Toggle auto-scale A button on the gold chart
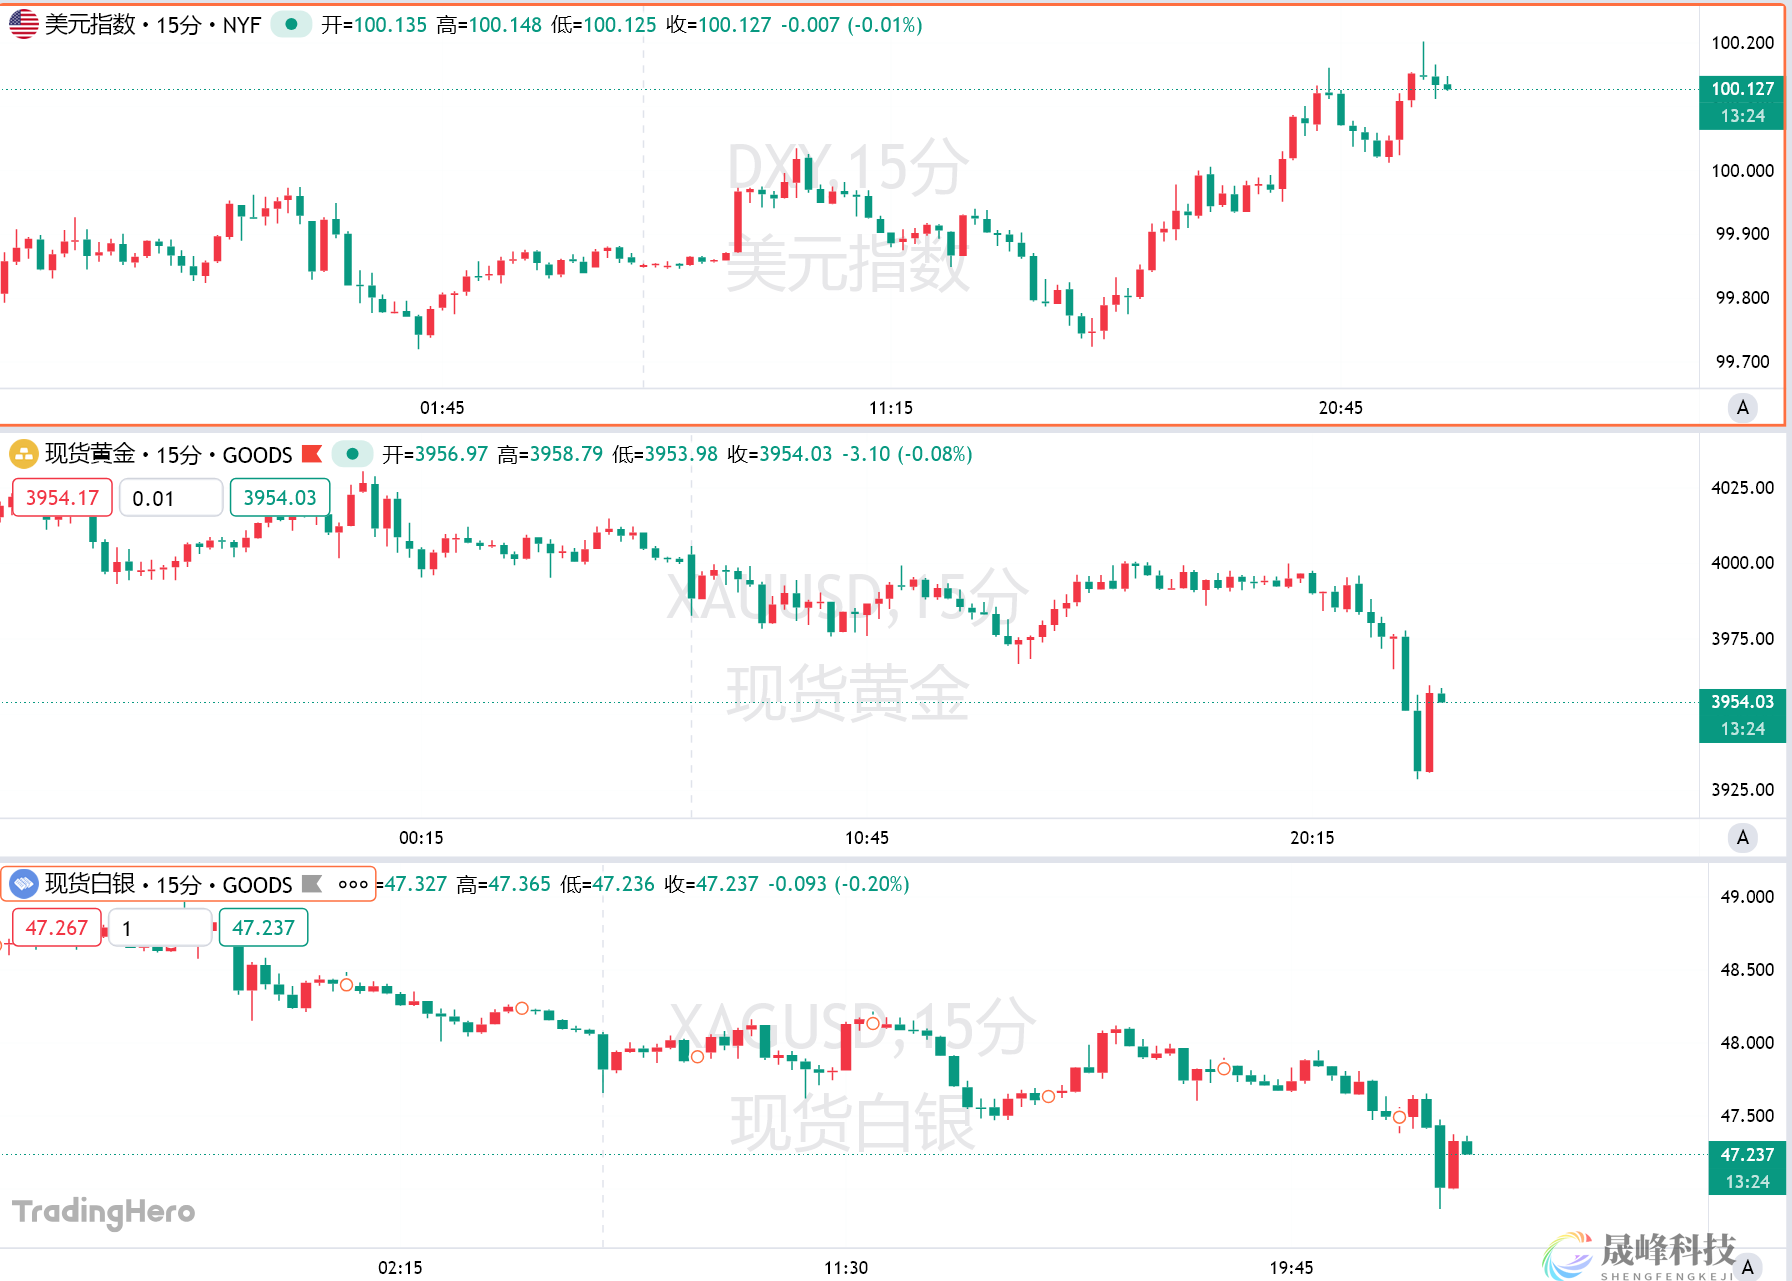The width and height of the screenshot is (1792, 1281). pyautogui.click(x=1743, y=838)
